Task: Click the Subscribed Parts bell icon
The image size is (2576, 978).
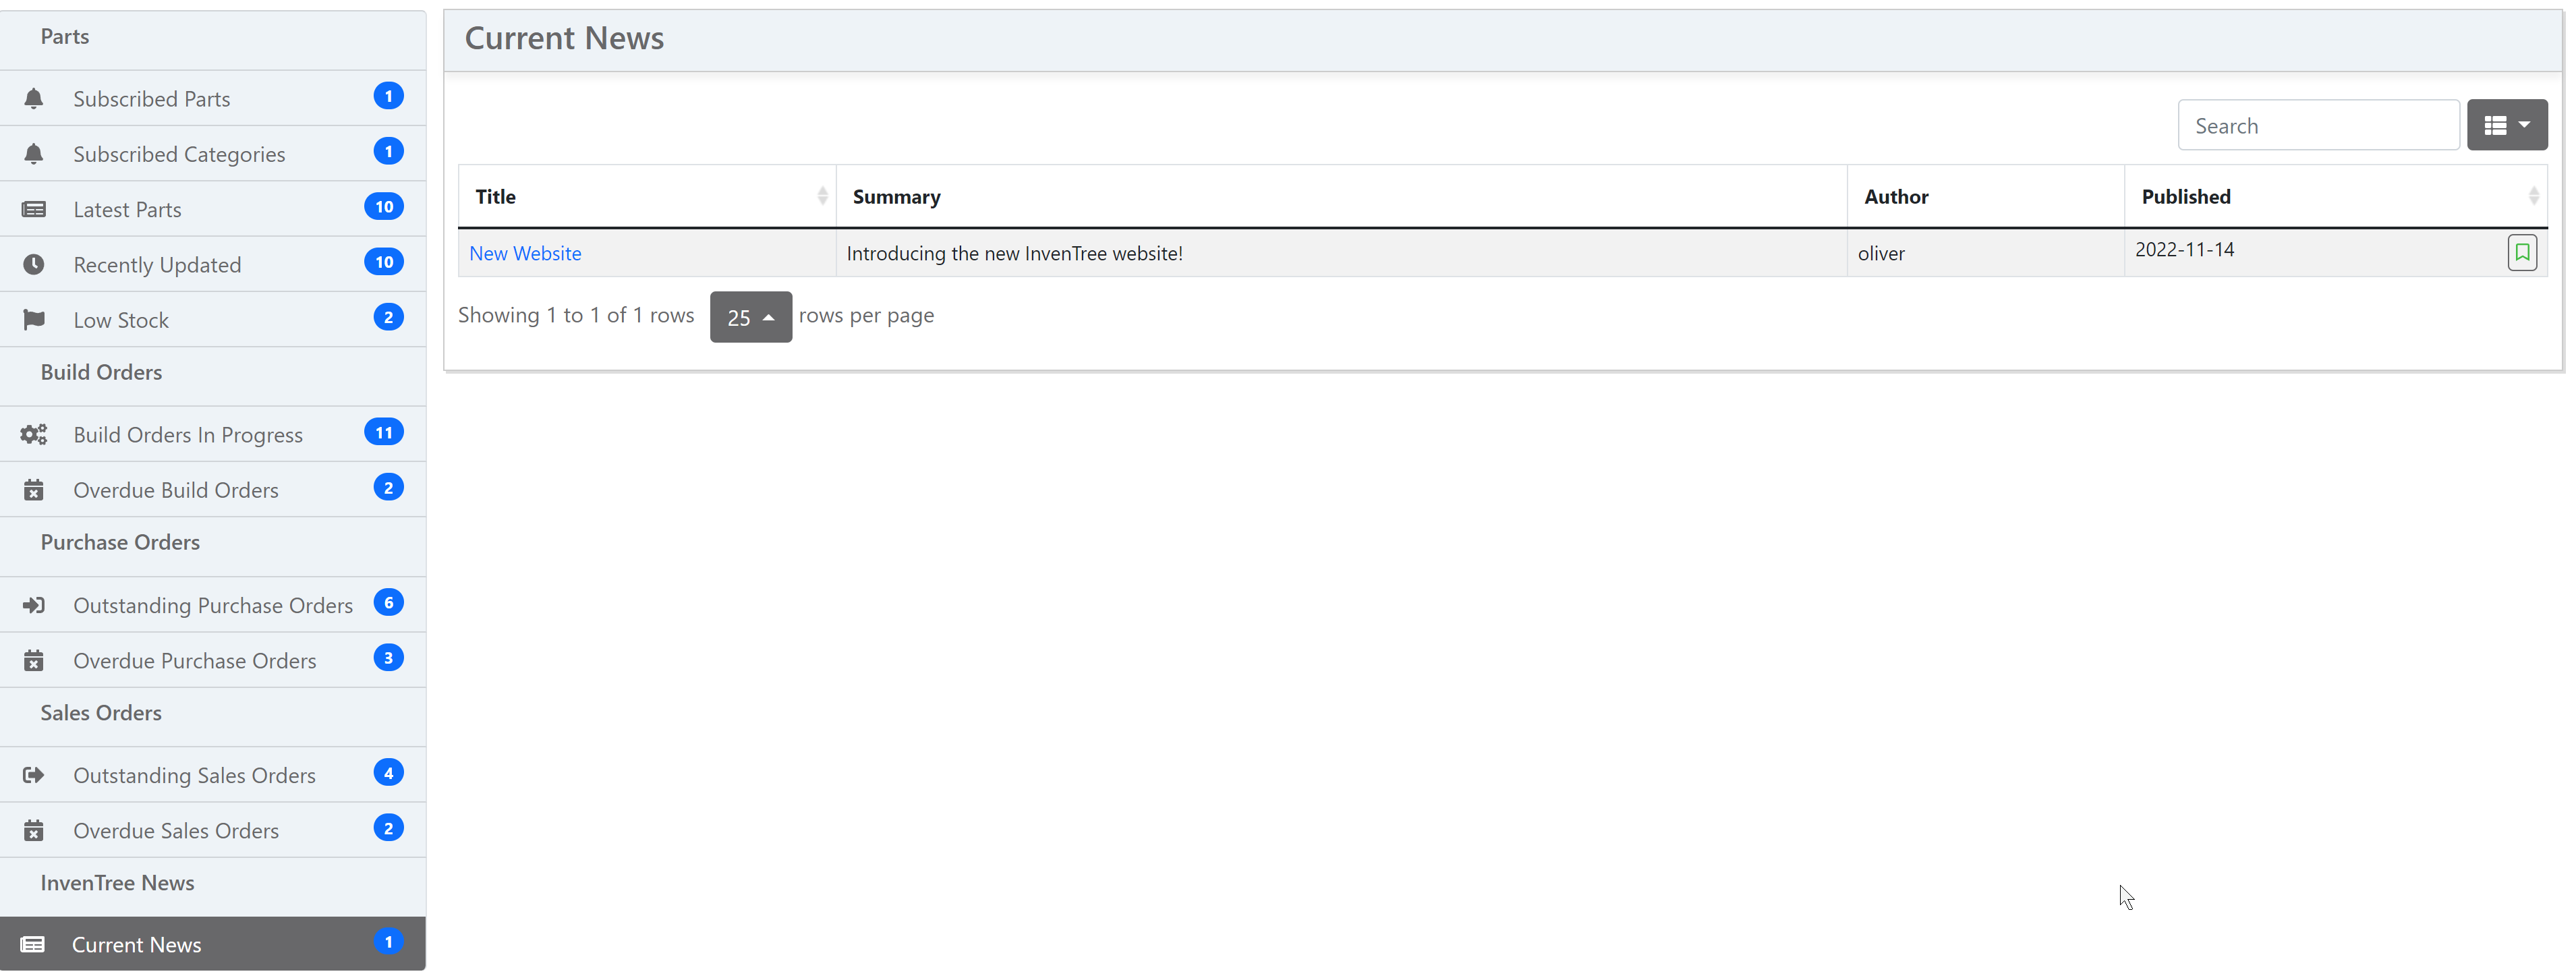Action: [33, 98]
